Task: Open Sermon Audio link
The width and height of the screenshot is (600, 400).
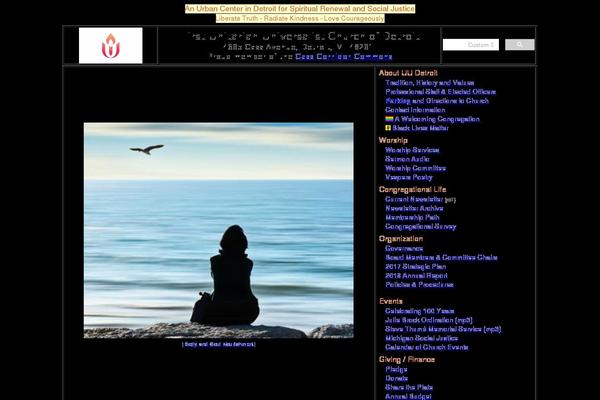Action: tap(407, 159)
